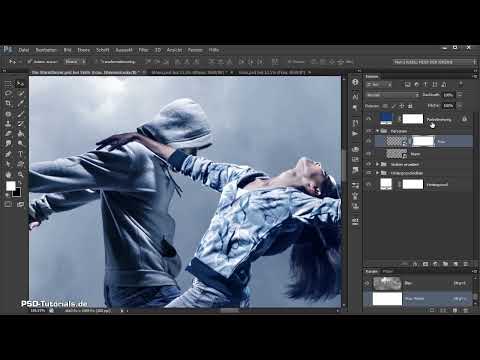Select the Type tool
Viewport: 480px width, 360px height.
[x=20, y=154]
